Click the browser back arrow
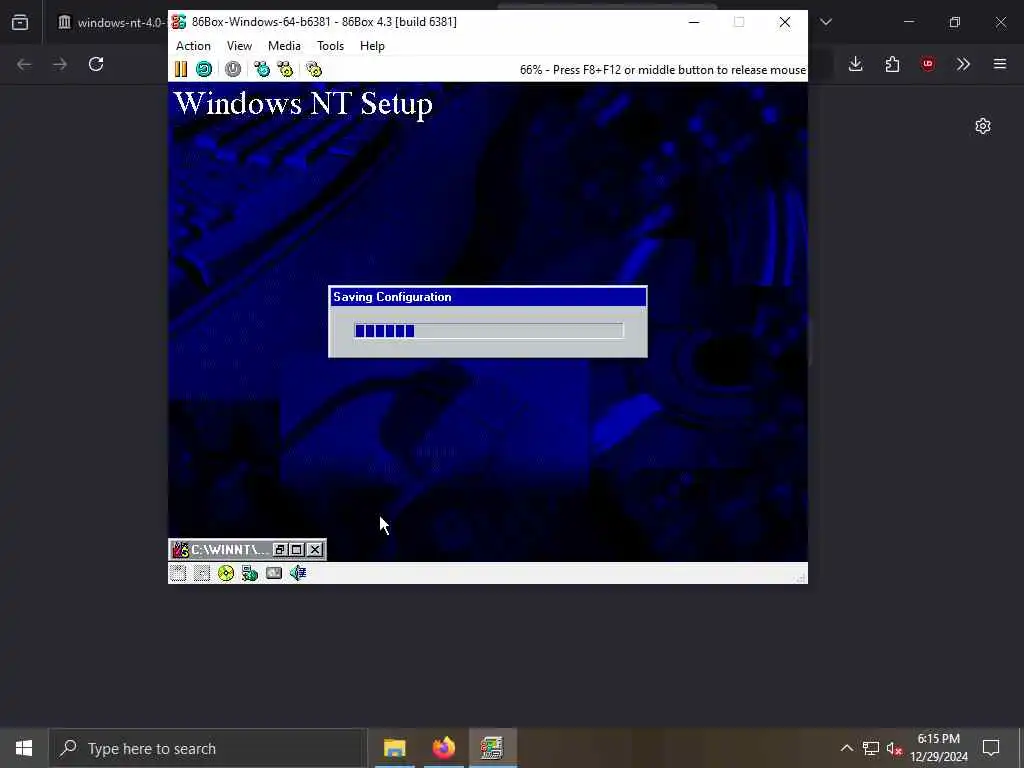The height and width of the screenshot is (768, 1024). 24,64
